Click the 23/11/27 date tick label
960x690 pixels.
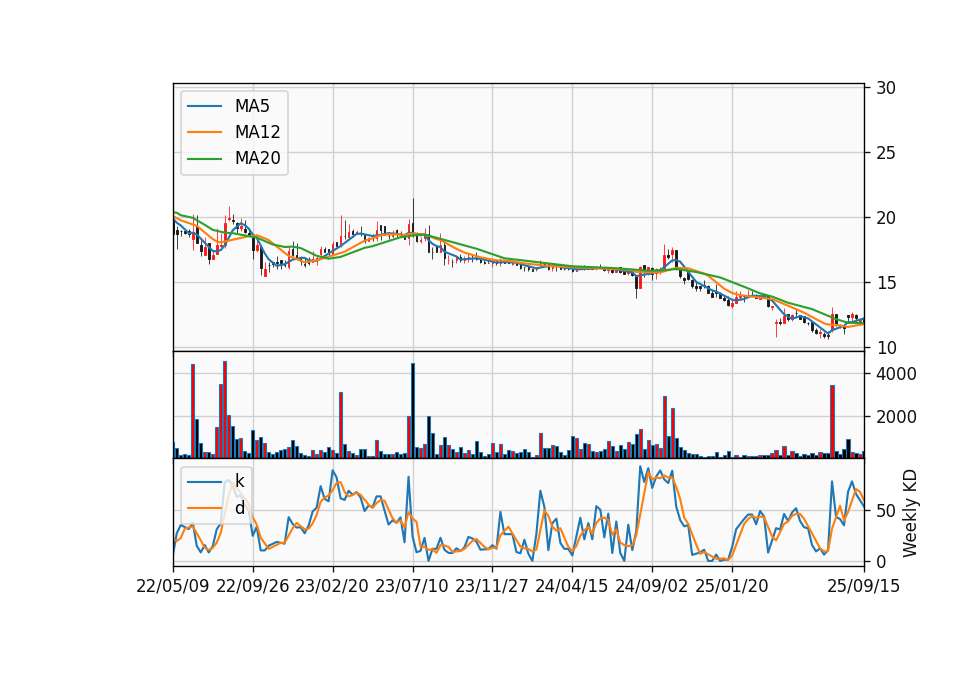(492, 586)
